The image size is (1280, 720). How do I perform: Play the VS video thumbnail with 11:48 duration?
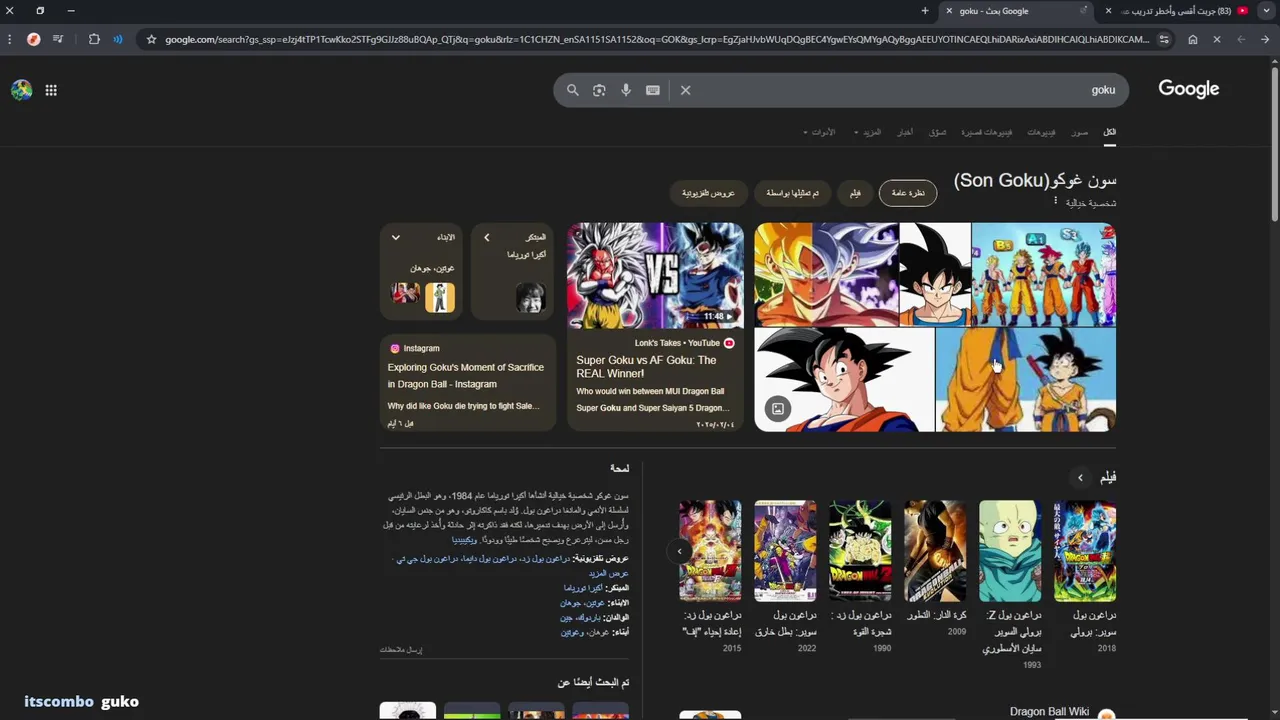[x=655, y=275]
